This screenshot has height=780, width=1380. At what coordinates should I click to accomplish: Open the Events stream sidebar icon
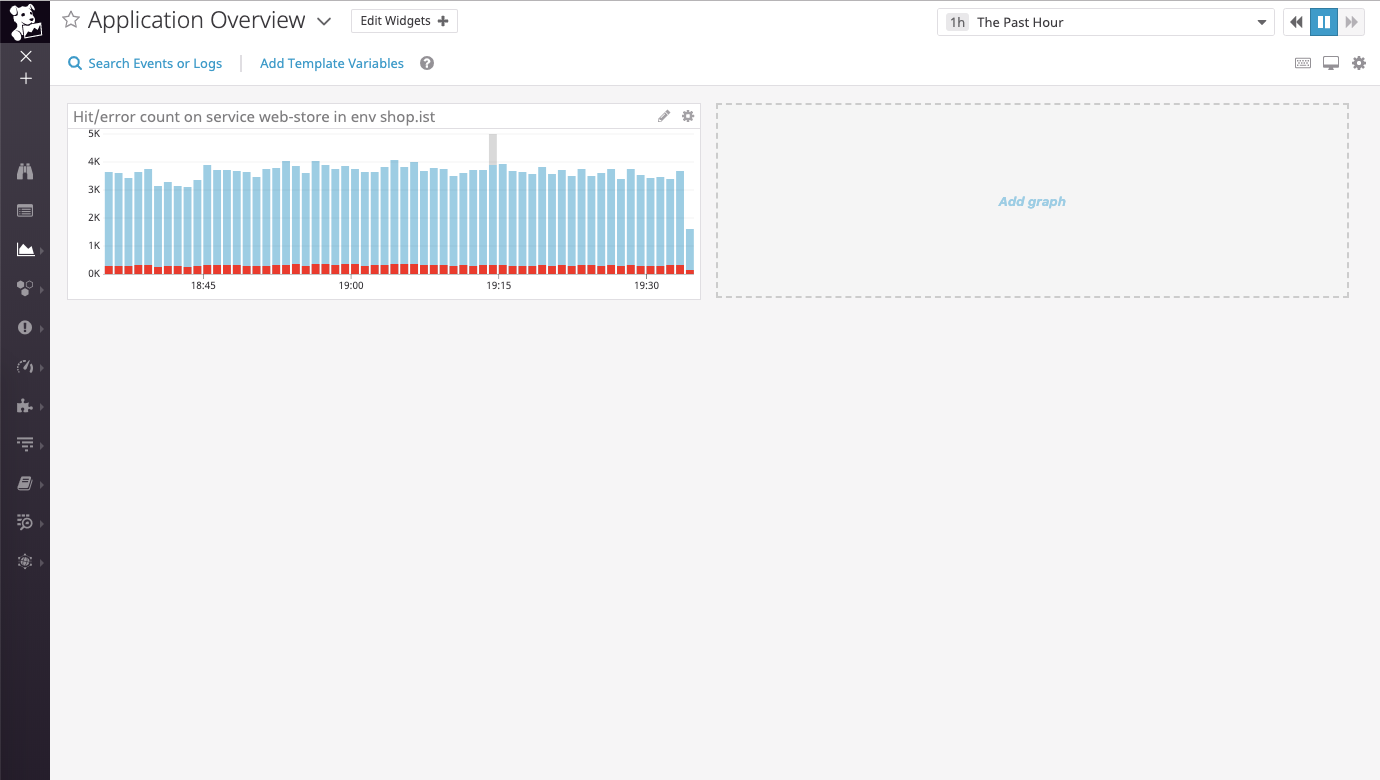pos(25,211)
